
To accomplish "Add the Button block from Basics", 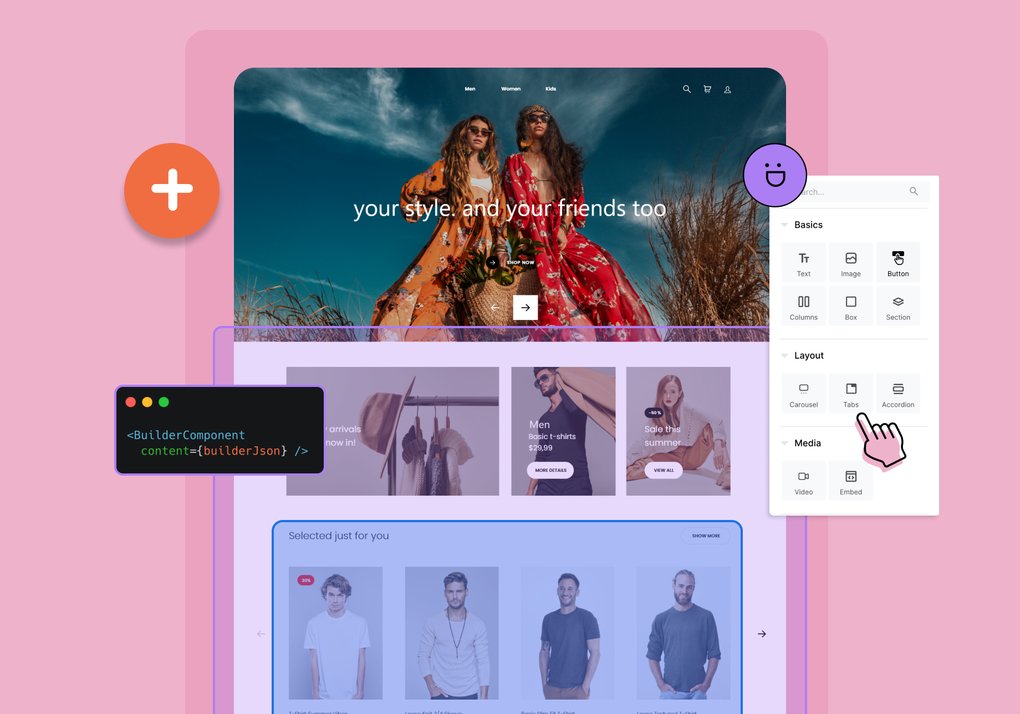I will pyautogui.click(x=898, y=262).
